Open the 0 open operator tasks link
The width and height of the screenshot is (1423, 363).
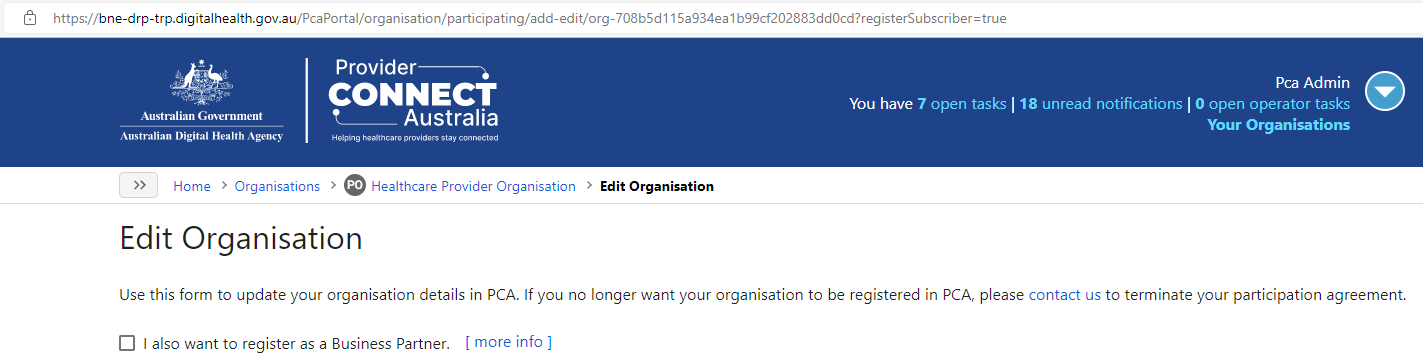tap(1273, 104)
